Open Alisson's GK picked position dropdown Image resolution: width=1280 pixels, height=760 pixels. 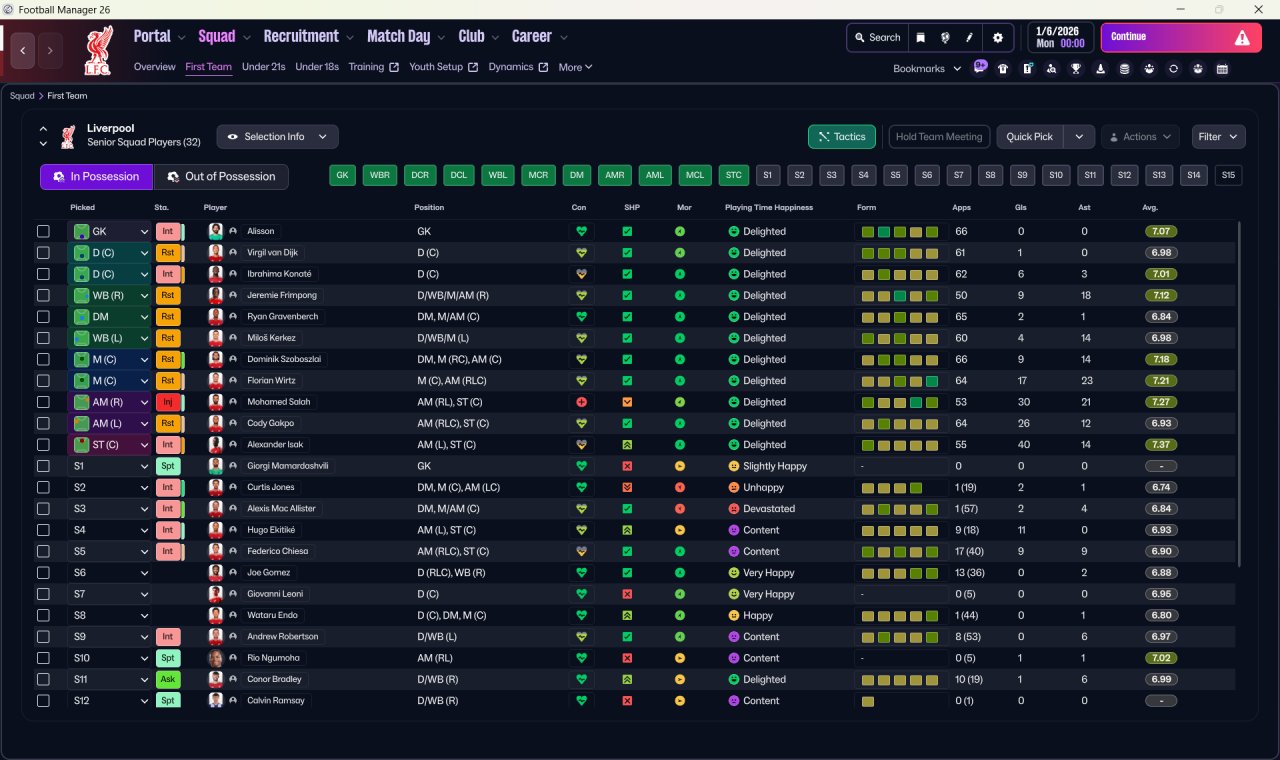coord(111,231)
